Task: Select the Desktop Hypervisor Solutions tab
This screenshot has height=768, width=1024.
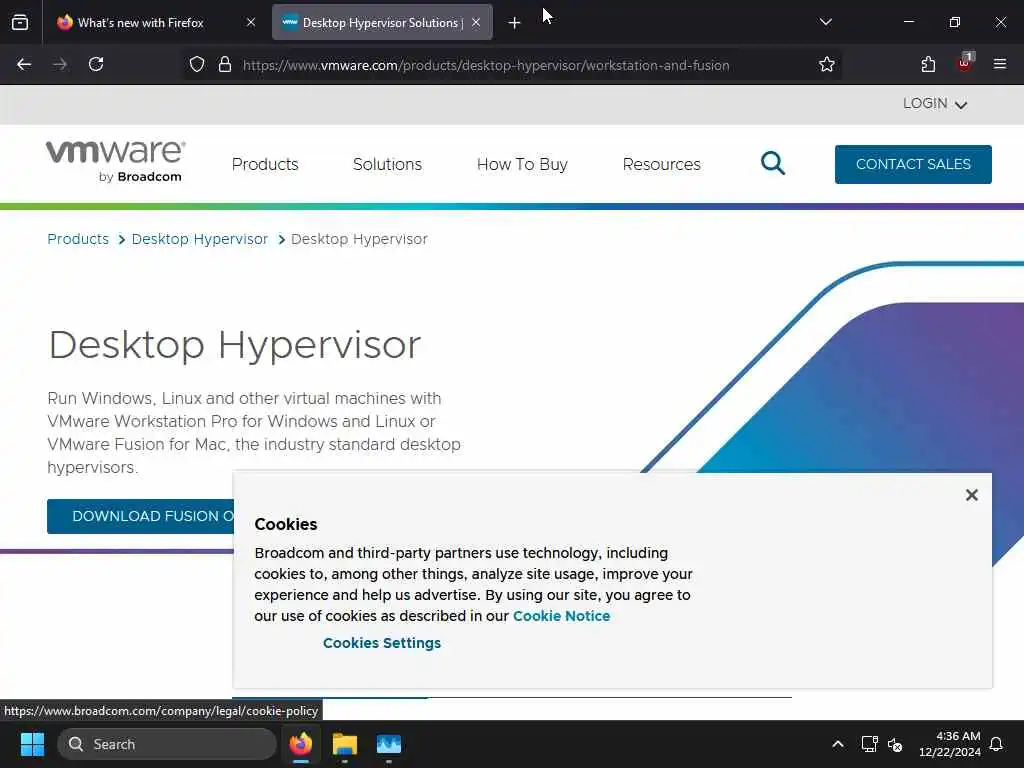Action: coord(382,22)
